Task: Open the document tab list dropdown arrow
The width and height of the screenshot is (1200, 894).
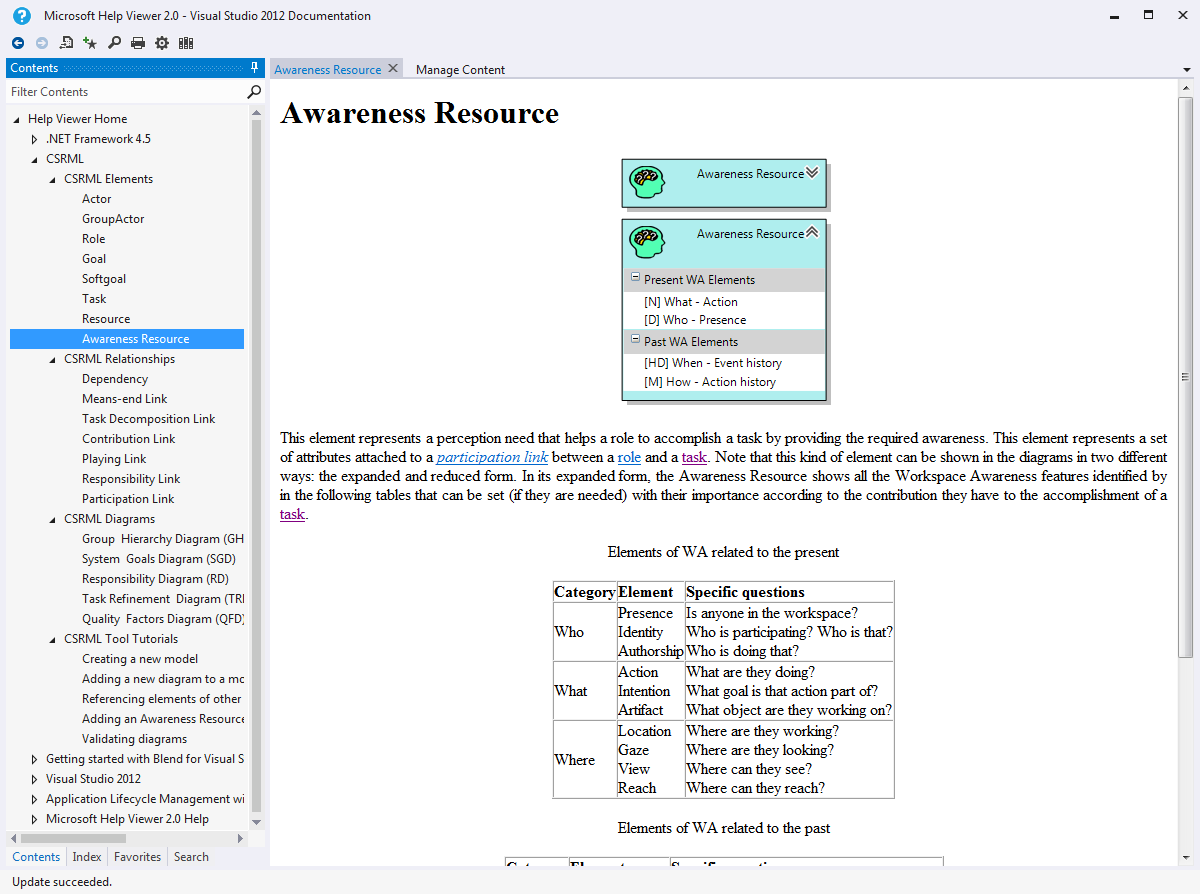Action: 1186,70
